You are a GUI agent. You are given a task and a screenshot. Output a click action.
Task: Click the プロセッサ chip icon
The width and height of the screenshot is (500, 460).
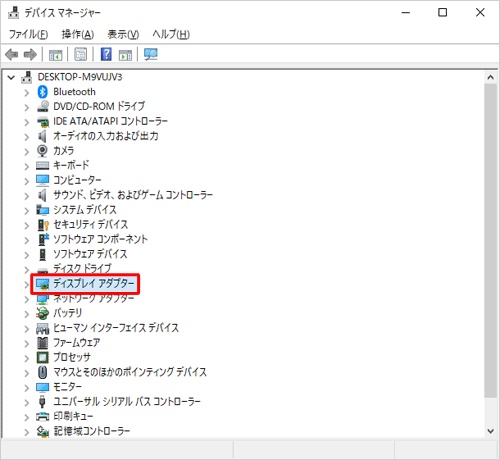(42, 357)
